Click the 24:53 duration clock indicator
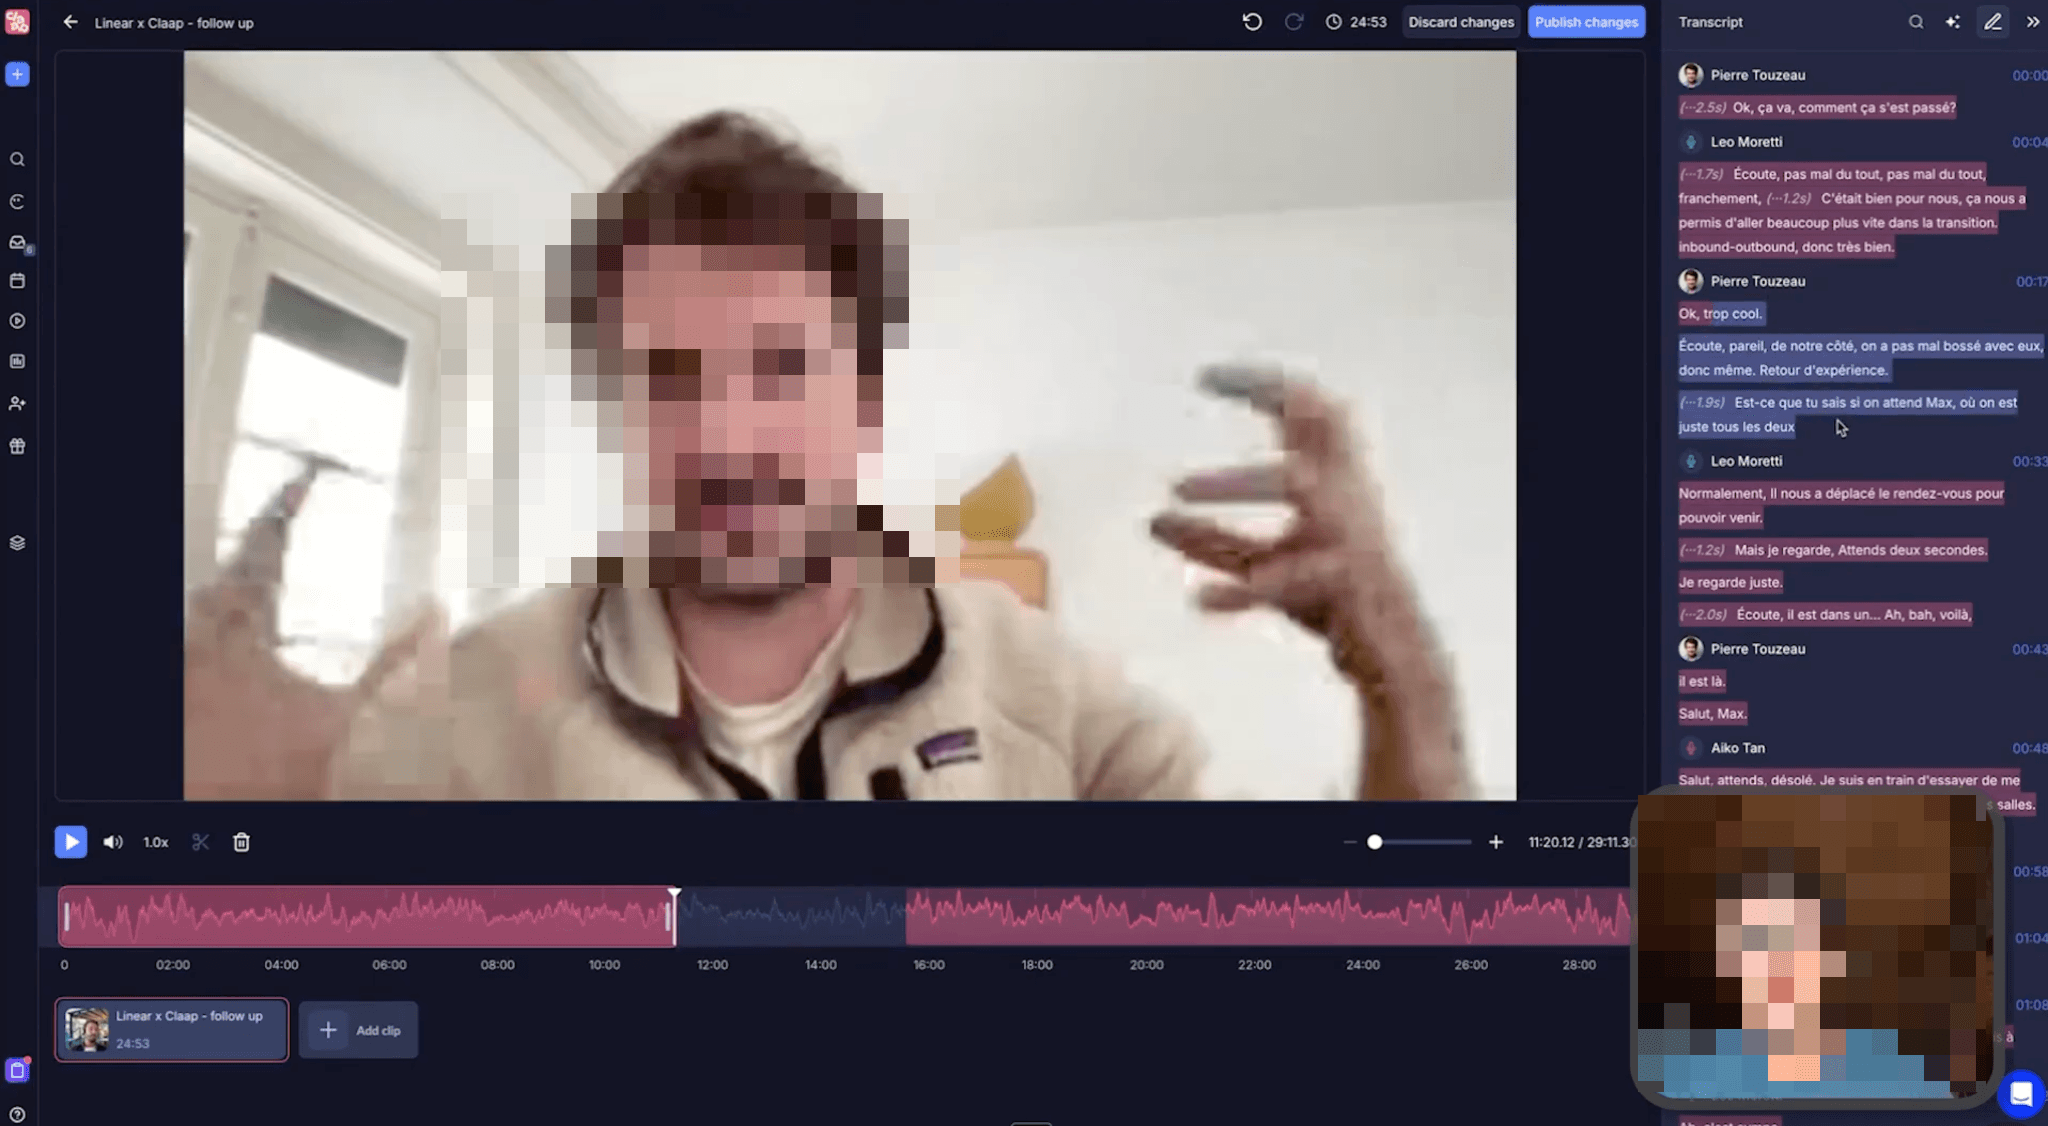2048x1126 pixels. (1356, 22)
